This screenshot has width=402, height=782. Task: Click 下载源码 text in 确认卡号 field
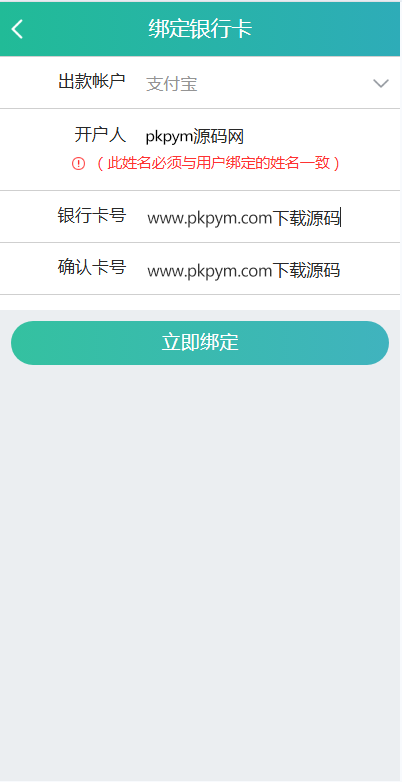pos(306,270)
